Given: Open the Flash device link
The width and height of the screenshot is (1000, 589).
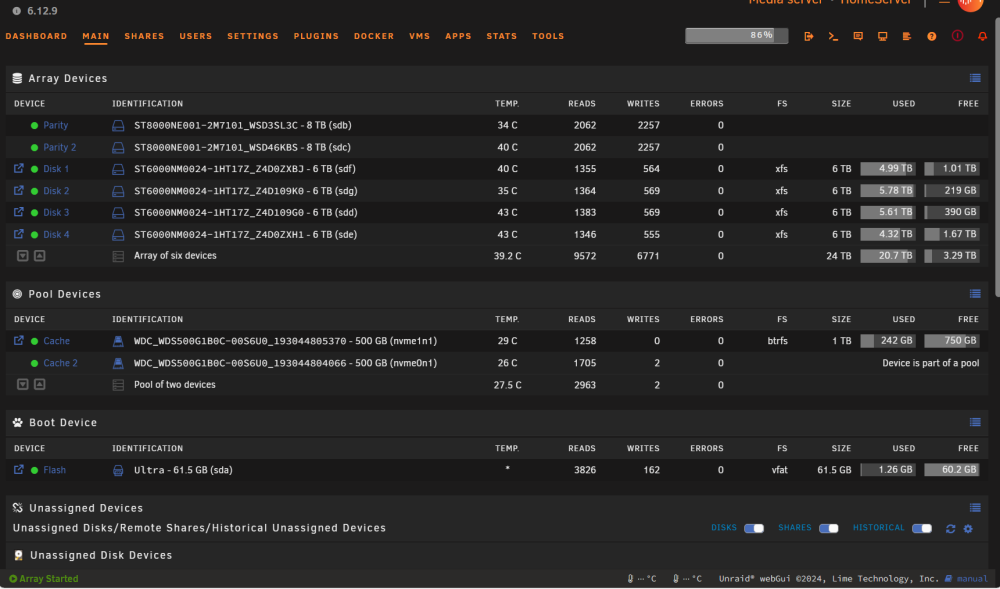Looking at the screenshot, I should [54, 470].
